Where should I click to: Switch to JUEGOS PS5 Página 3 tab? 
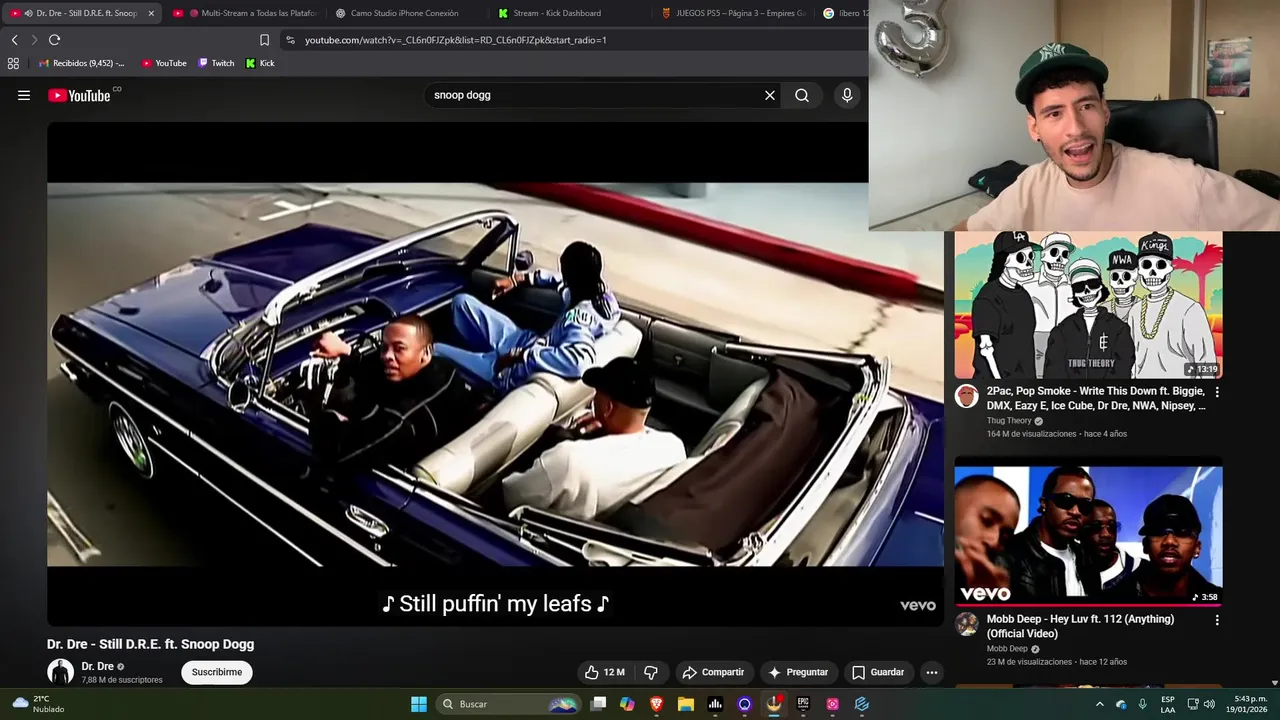pos(733,13)
